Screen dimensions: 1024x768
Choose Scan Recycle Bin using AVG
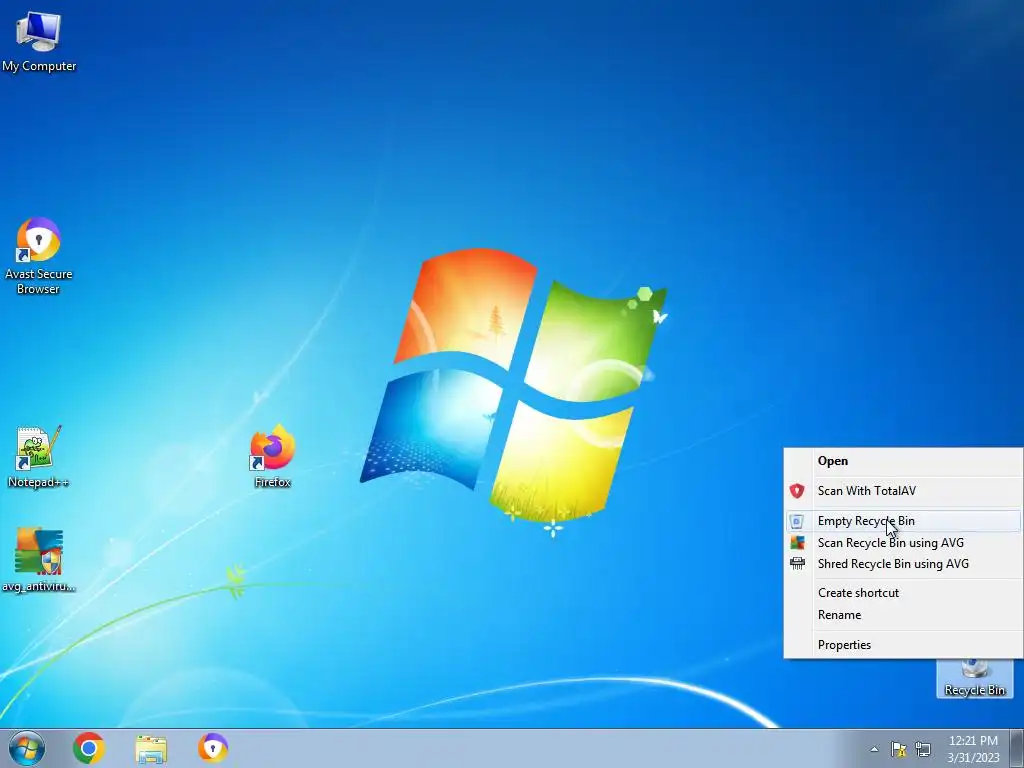pyautogui.click(x=903, y=543)
